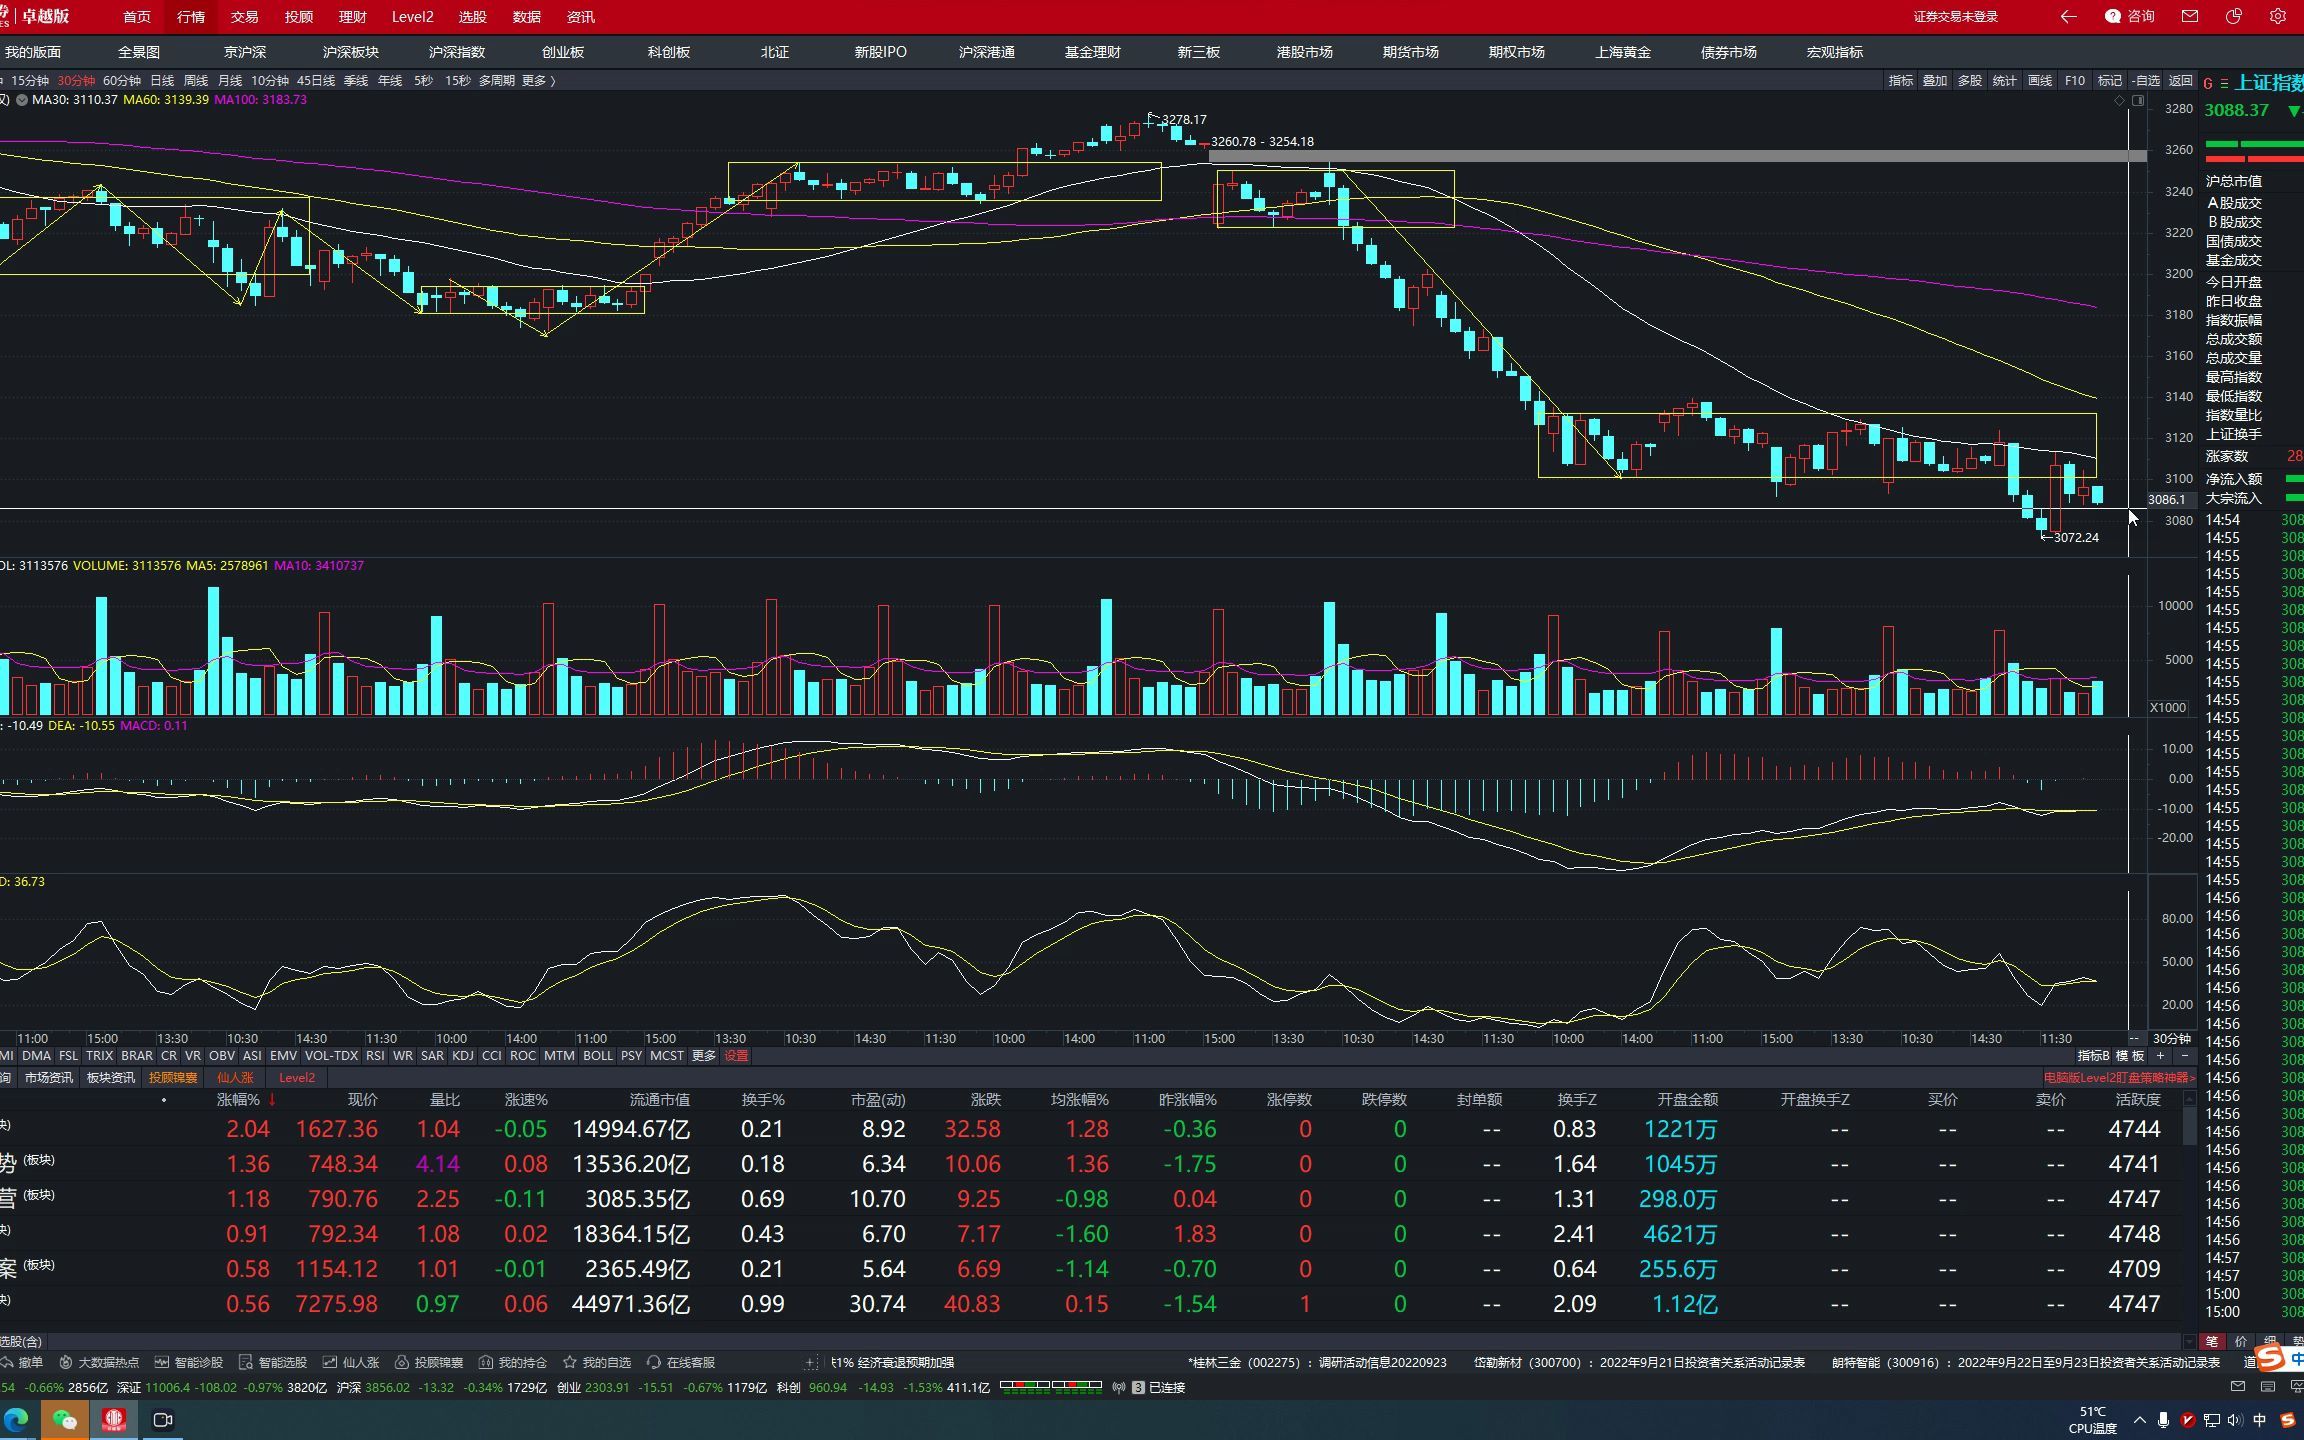Click the dotted plus add-shortcut icon
Viewport: 2304px width, 1440px height.
tap(811, 1362)
